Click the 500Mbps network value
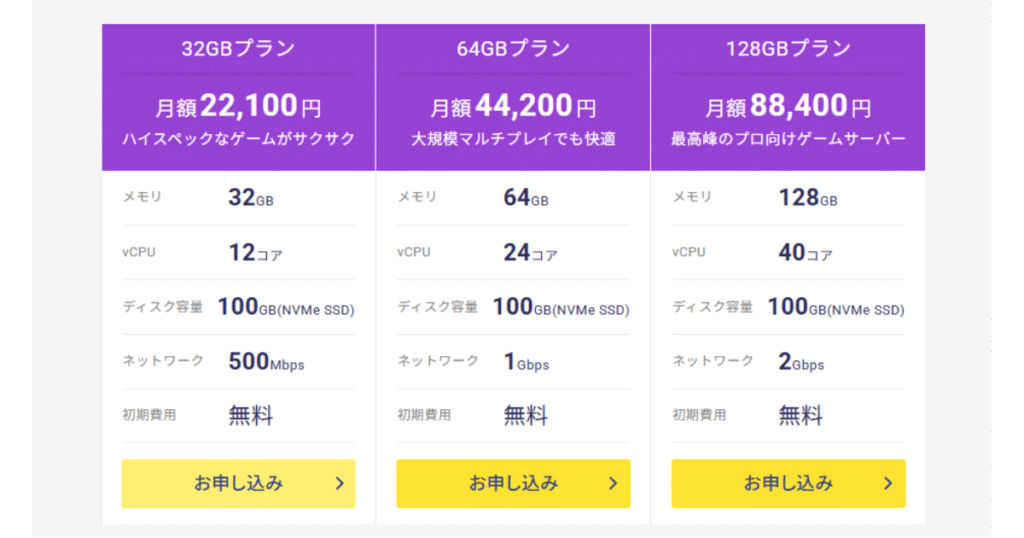Image resolution: width=1024 pixels, height=538 pixels. click(266, 362)
